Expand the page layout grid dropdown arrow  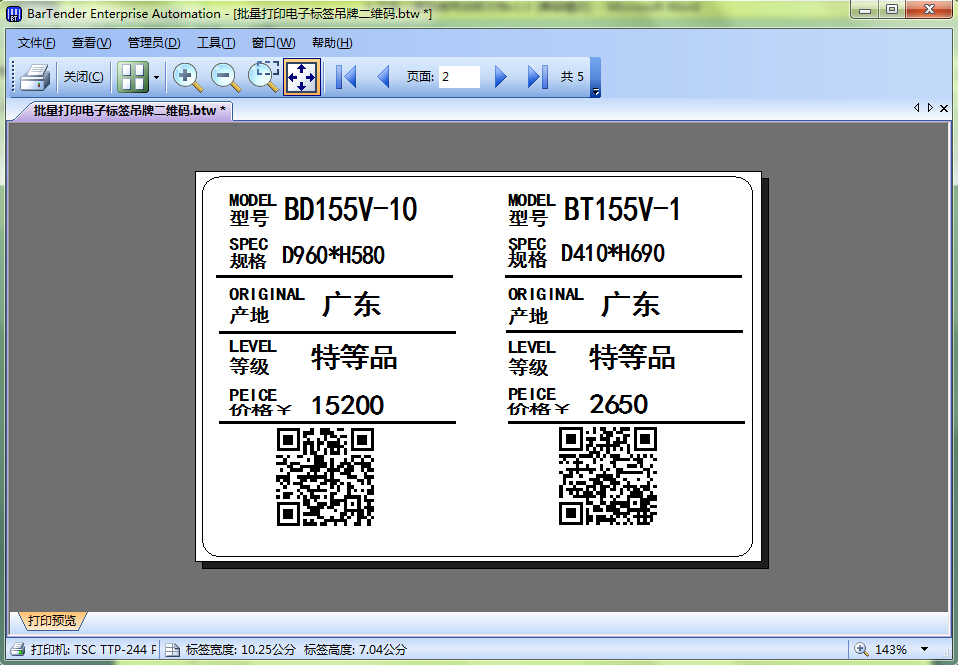coord(156,77)
